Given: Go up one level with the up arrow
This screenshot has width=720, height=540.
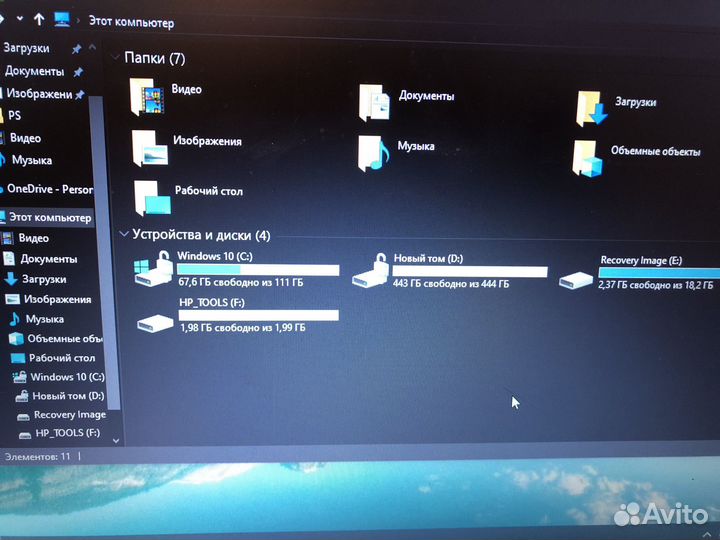Looking at the screenshot, I should (x=39, y=19).
